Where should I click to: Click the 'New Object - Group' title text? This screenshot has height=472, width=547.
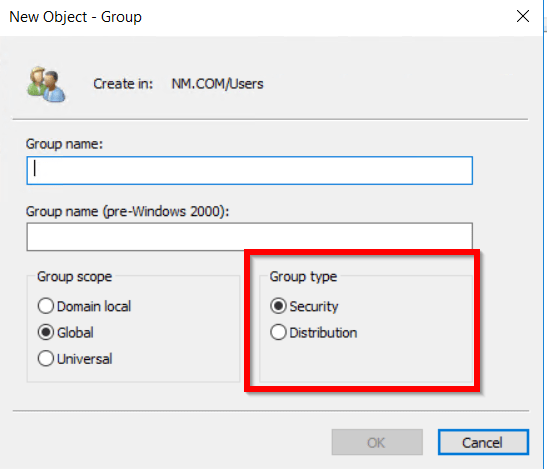[x=75, y=17]
